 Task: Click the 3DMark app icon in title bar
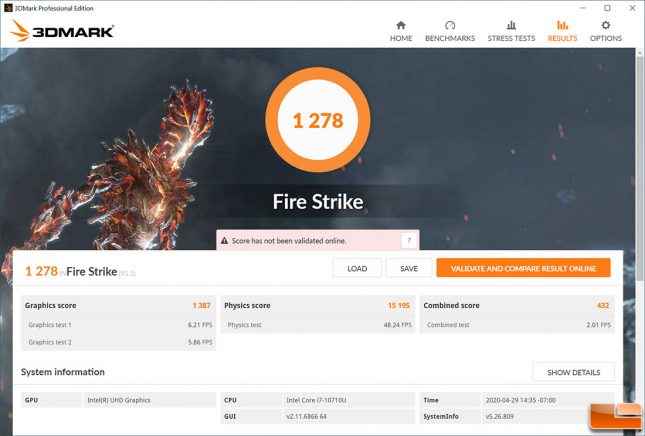click(8, 8)
